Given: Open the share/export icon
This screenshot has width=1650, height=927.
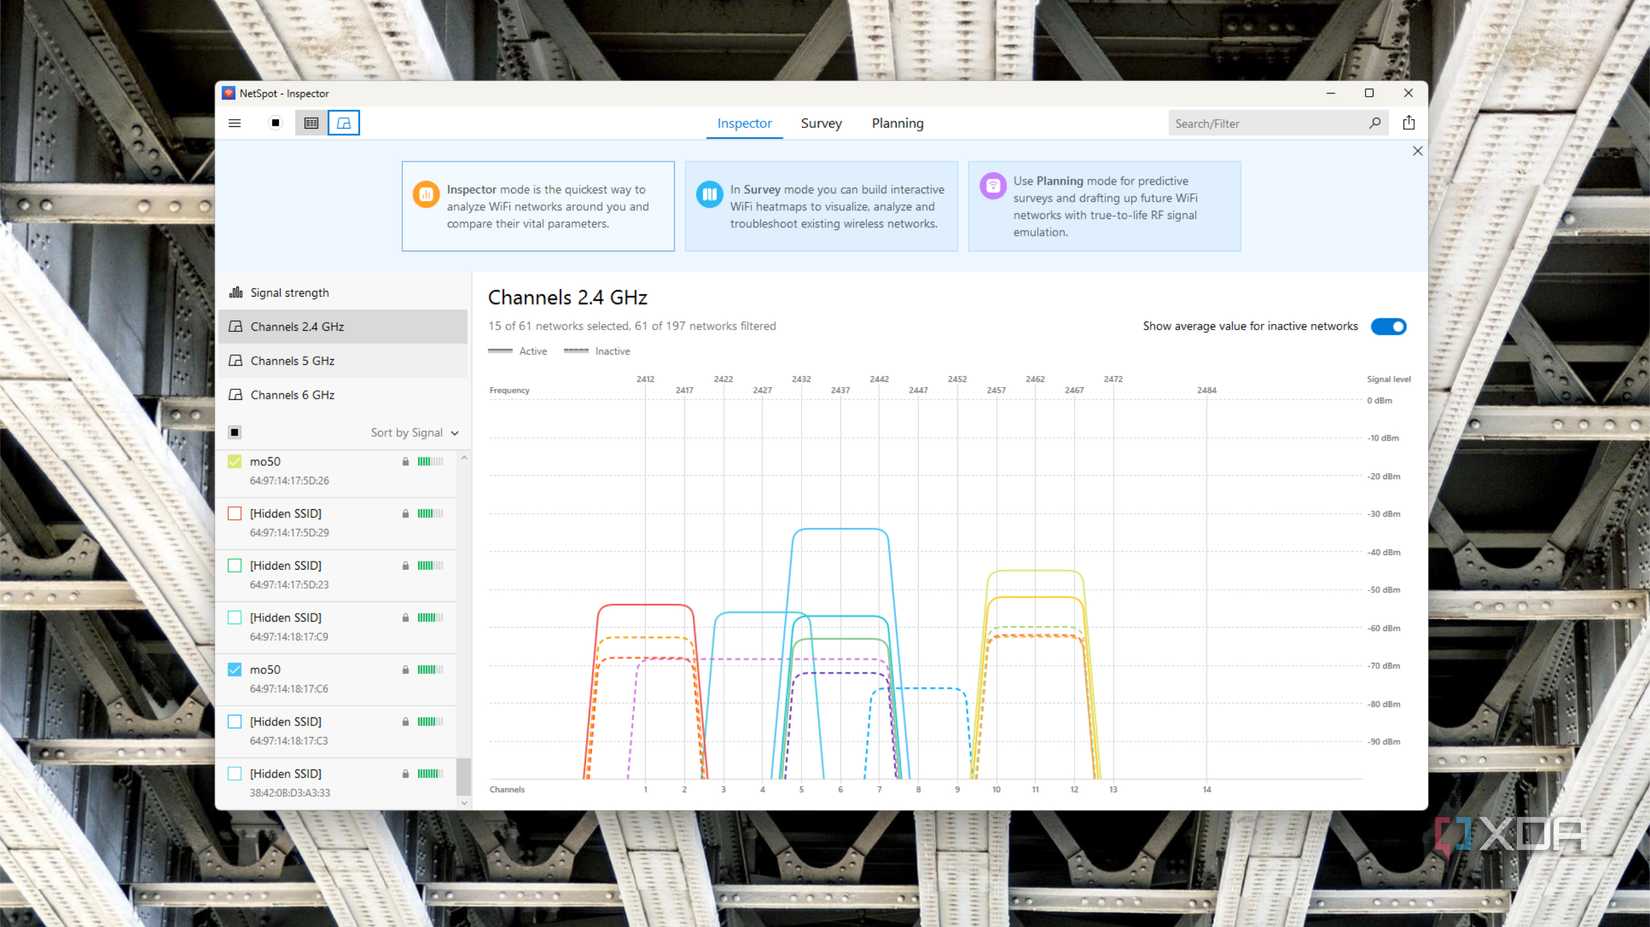Looking at the screenshot, I should click(1408, 122).
